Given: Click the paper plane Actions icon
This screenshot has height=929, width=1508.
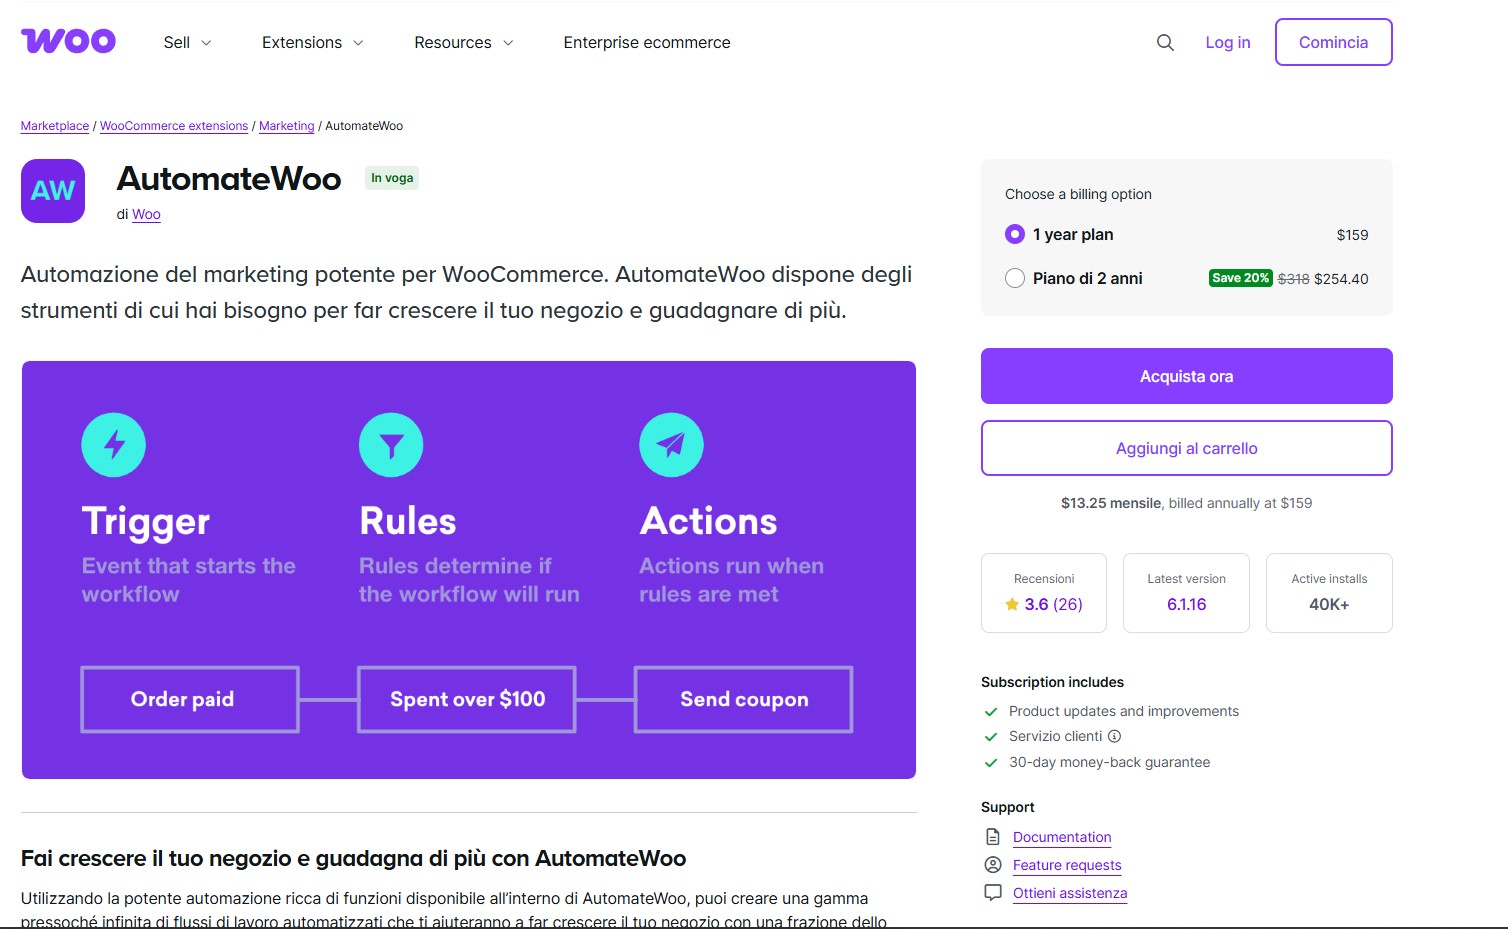Looking at the screenshot, I should [671, 445].
